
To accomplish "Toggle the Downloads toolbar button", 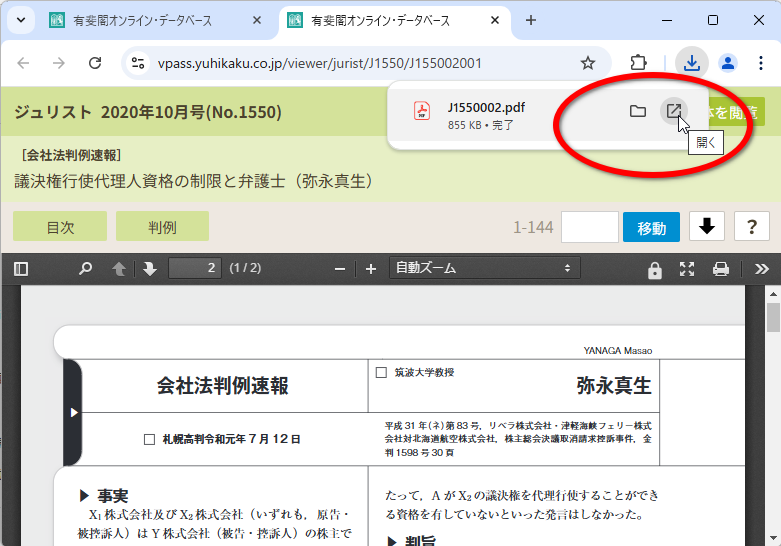I will click(692, 63).
